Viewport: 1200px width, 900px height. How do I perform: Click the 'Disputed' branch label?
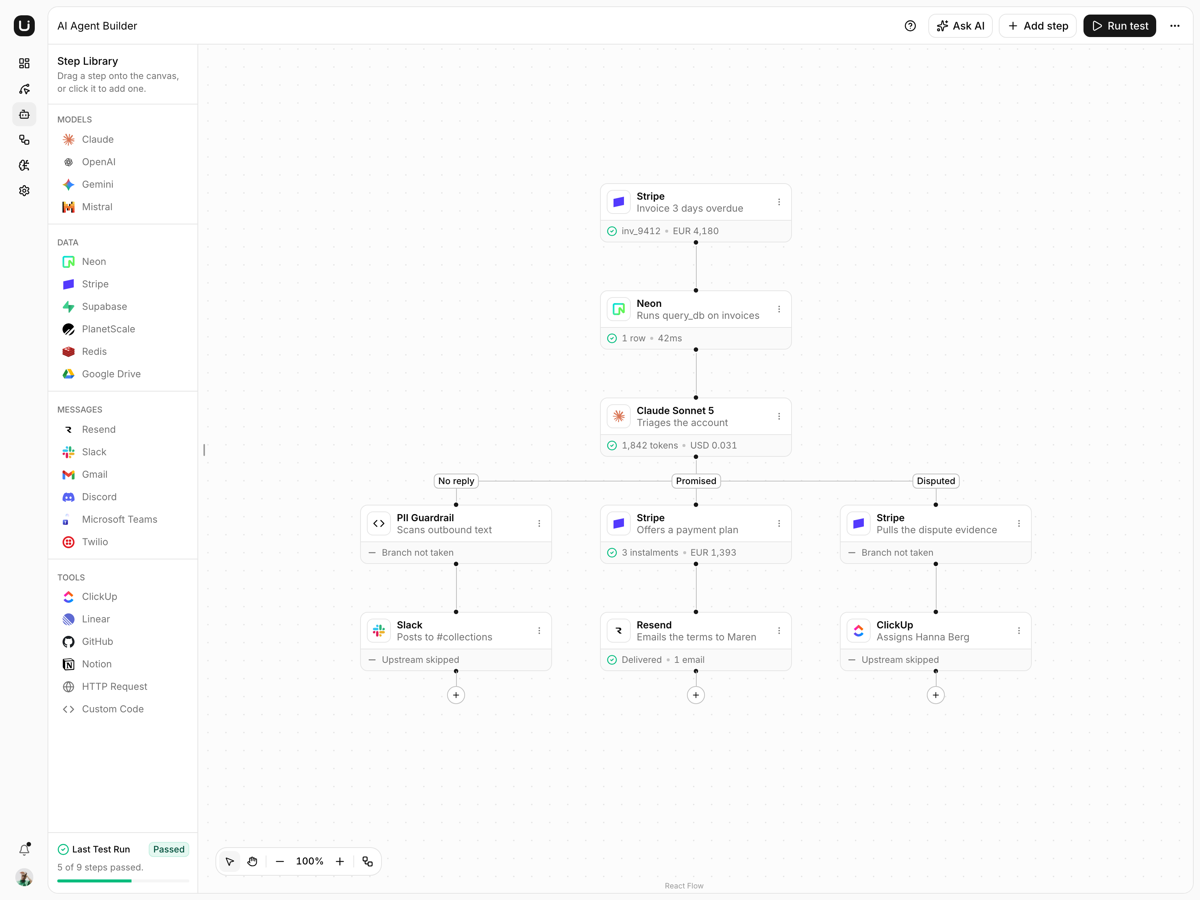[x=936, y=481]
